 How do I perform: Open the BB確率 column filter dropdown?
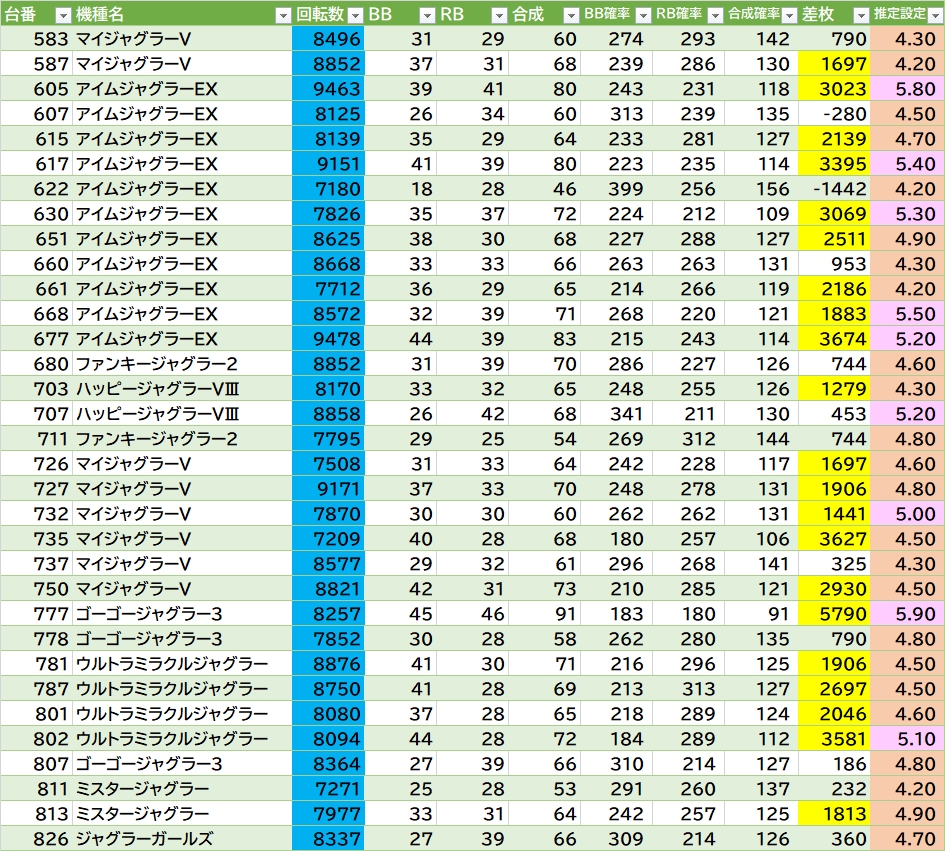(x=644, y=16)
